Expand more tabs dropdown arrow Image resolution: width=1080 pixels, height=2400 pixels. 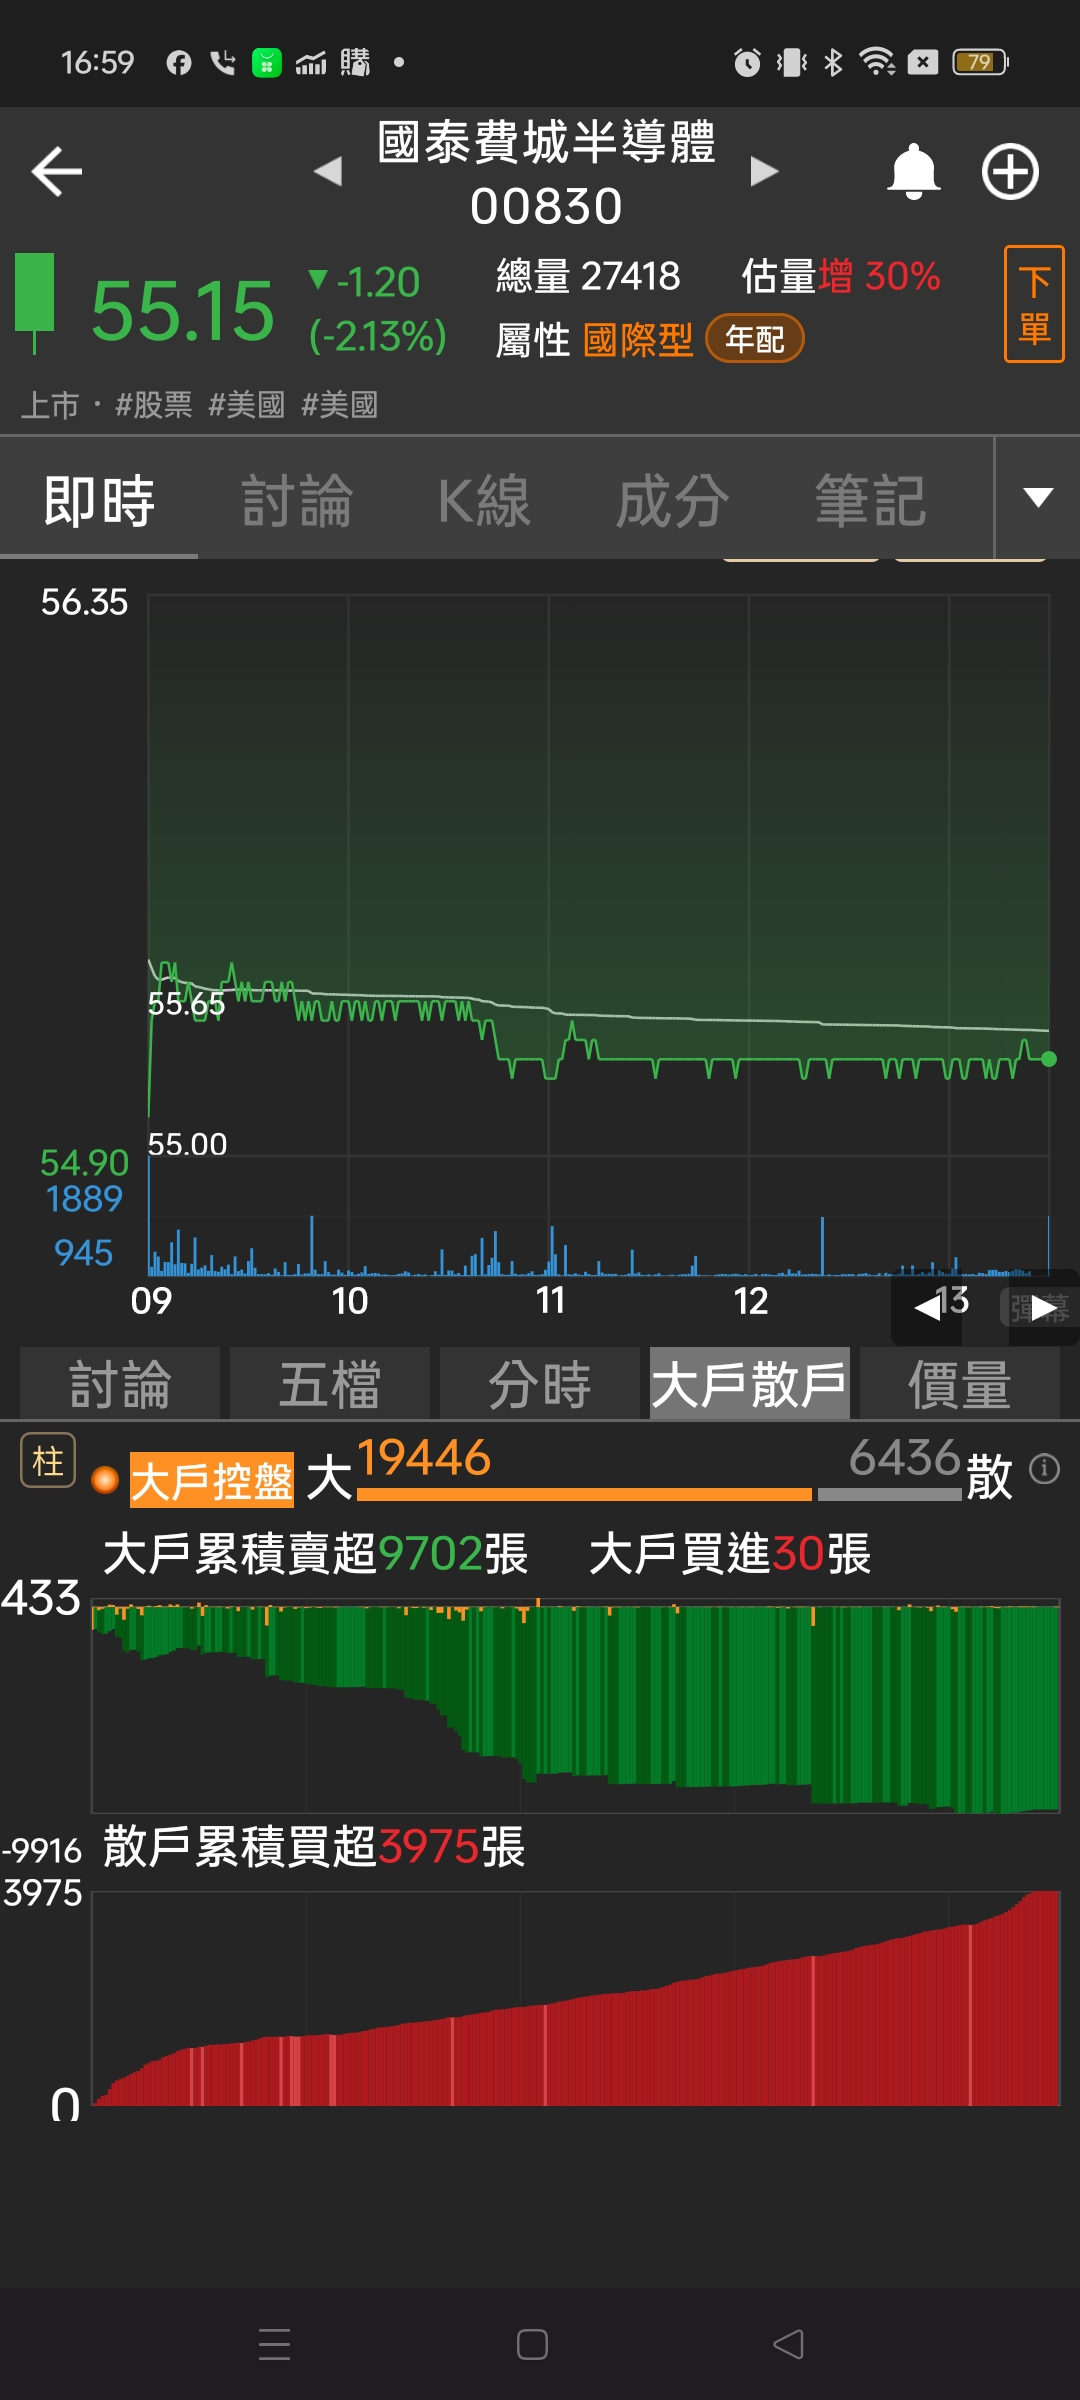point(1038,497)
